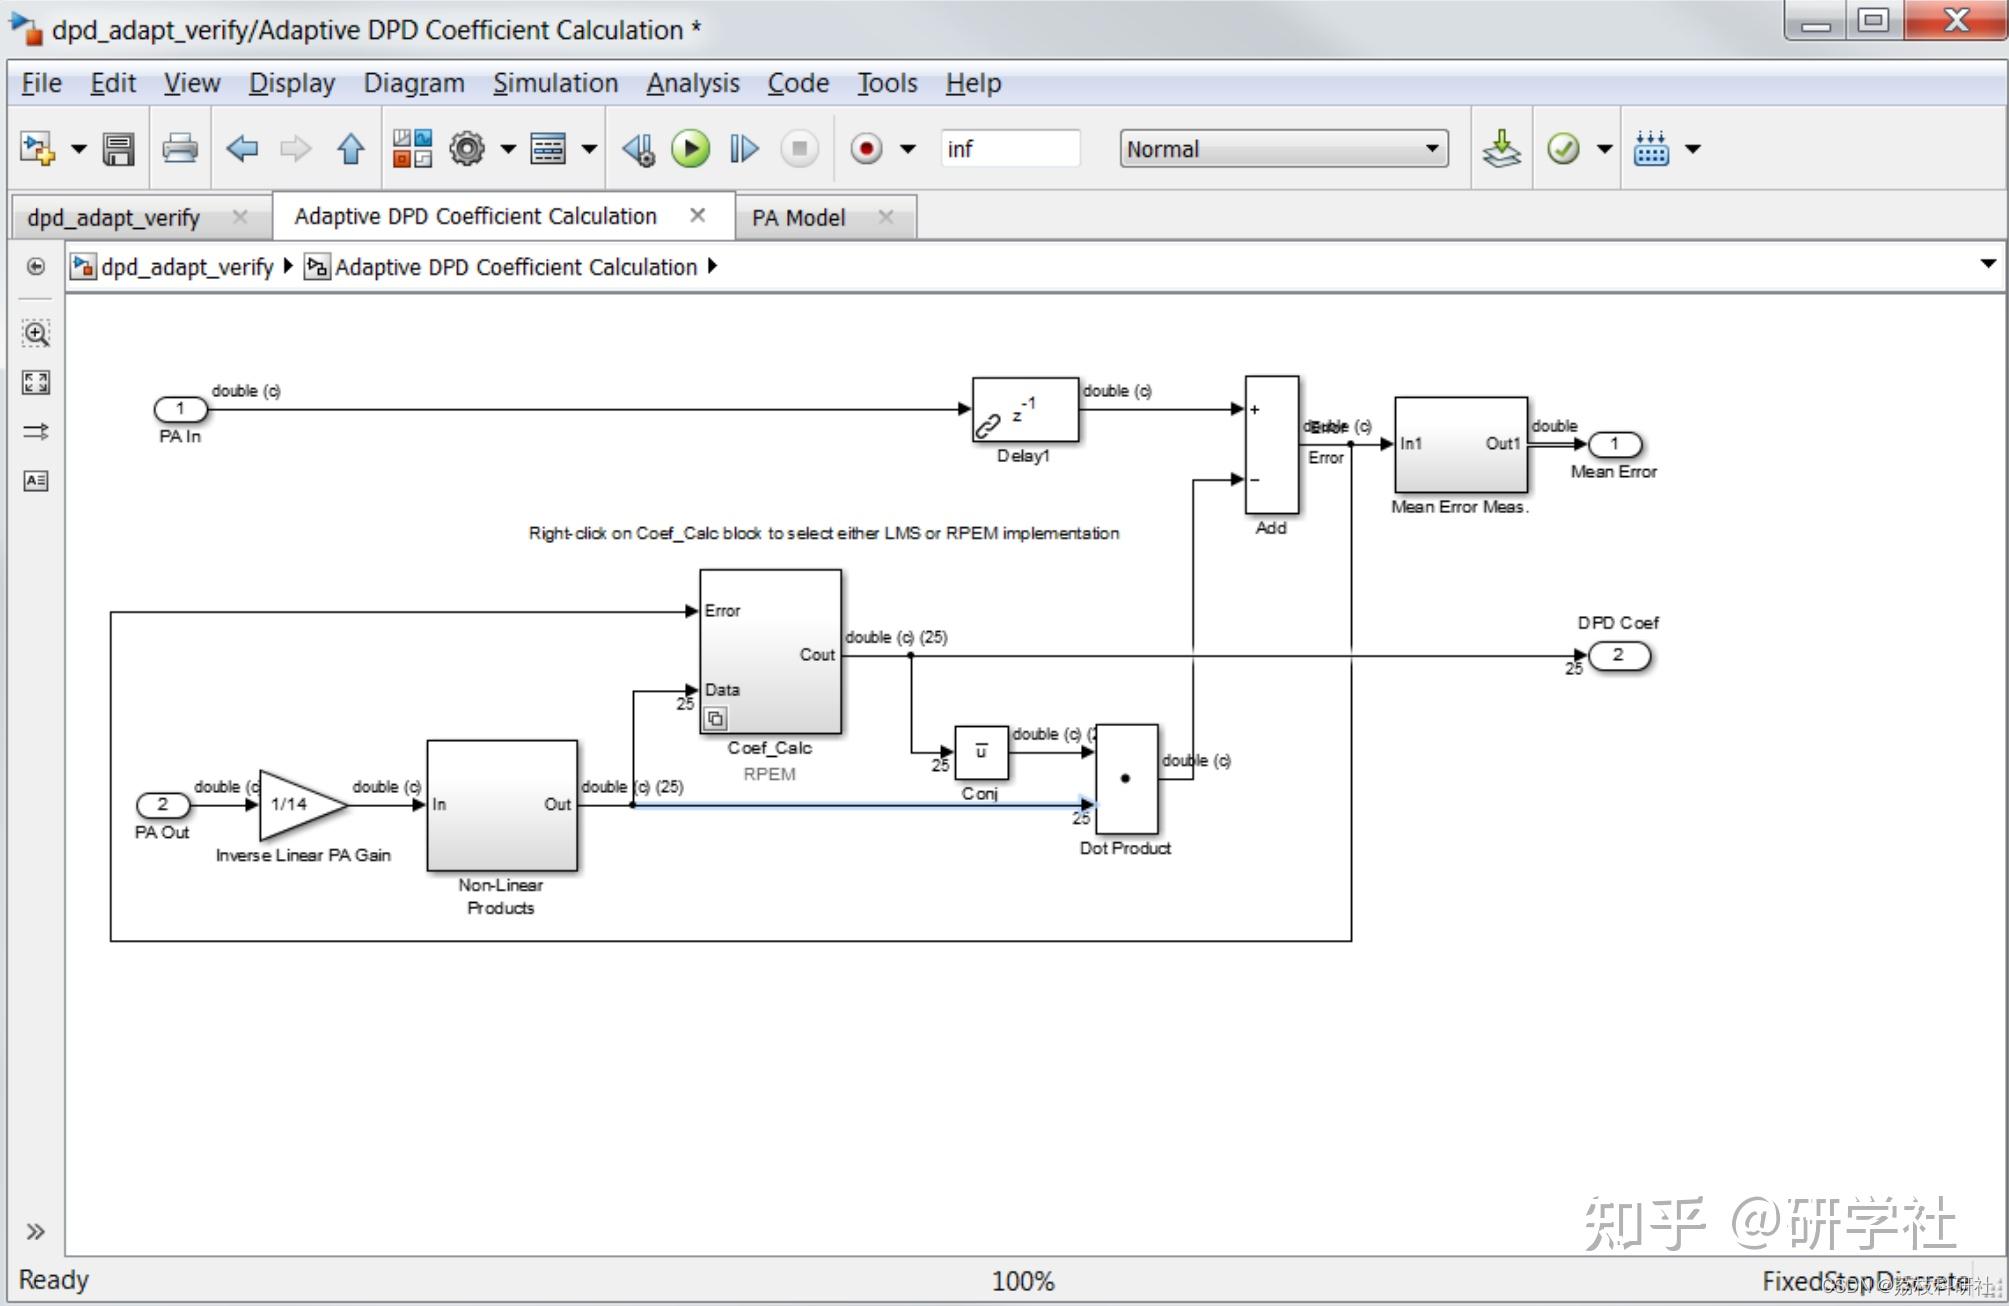The height and width of the screenshot is (1306, 2009).
Task: Toggle Hide/Show Model Browser chevrons
Action: pos(35,1231)
